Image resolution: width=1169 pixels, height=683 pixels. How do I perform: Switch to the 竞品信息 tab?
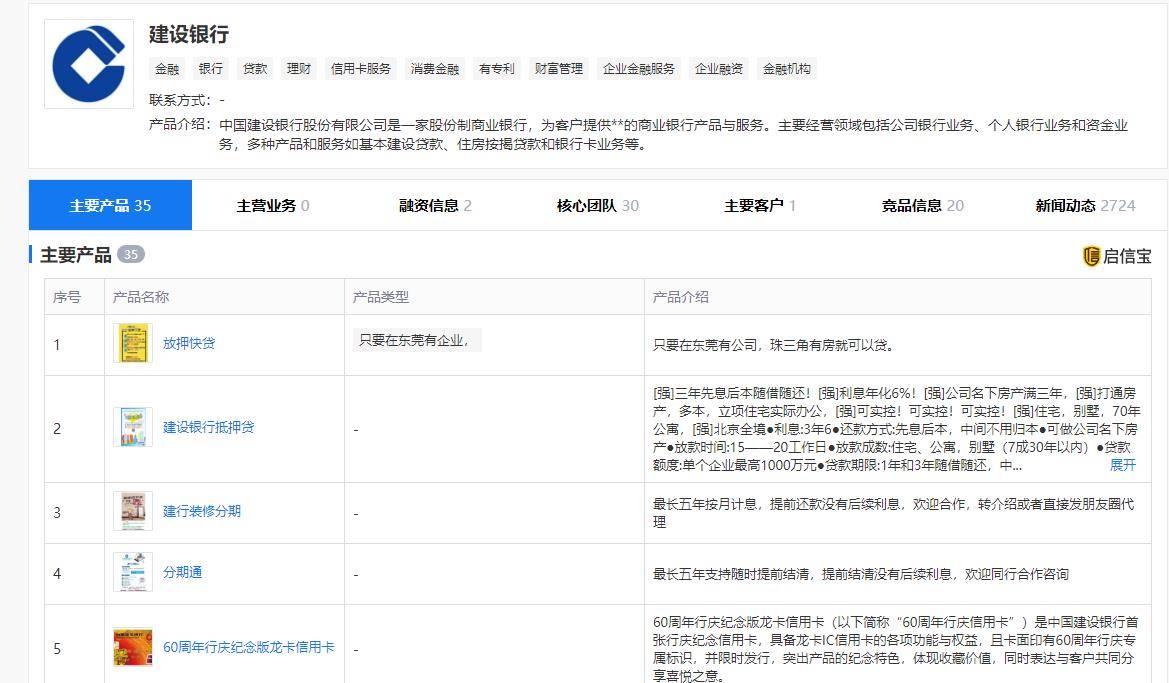coord(915,204)
